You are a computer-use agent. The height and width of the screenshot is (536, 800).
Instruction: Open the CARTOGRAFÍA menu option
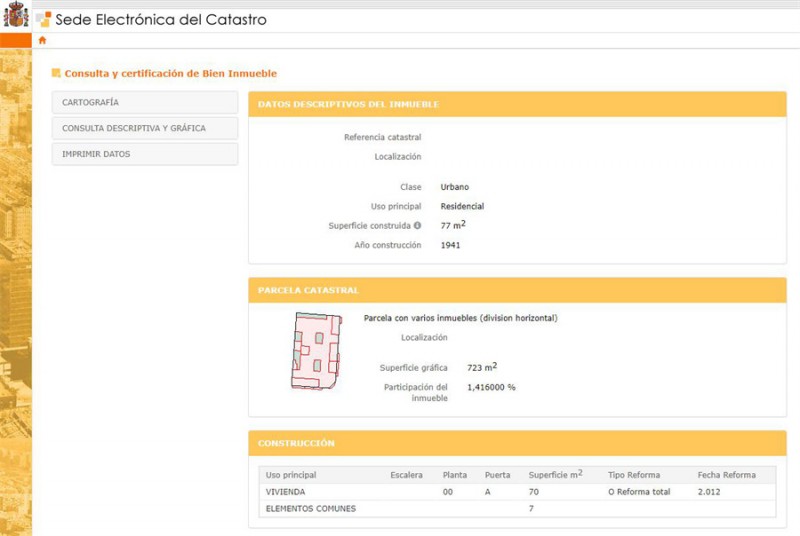145,103
